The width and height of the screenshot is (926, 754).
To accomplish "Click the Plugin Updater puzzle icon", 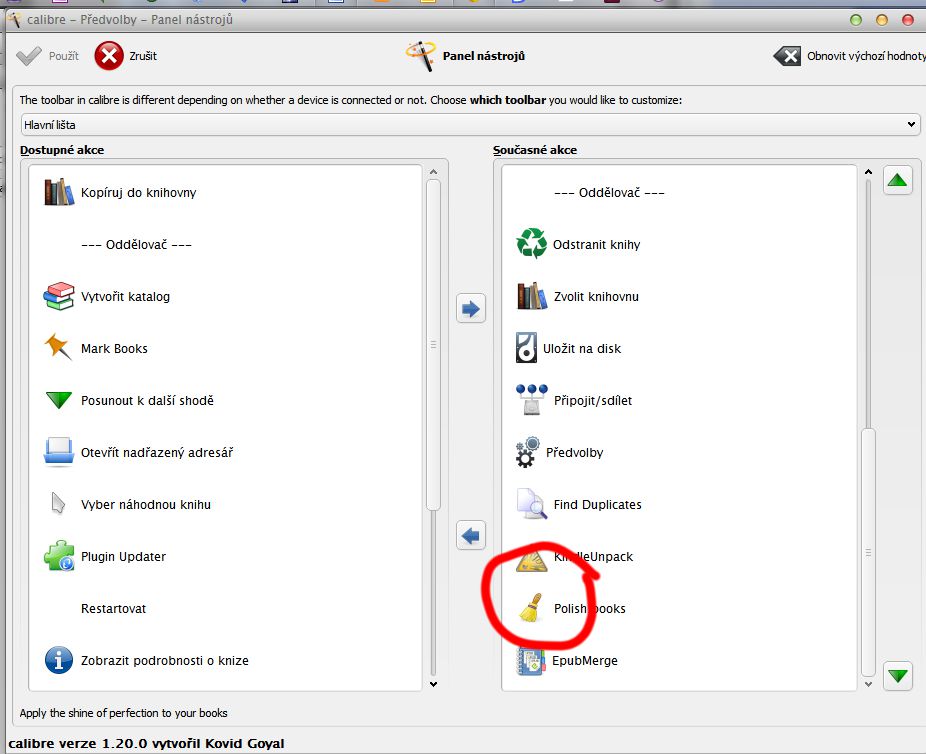I will pos(59,556).
